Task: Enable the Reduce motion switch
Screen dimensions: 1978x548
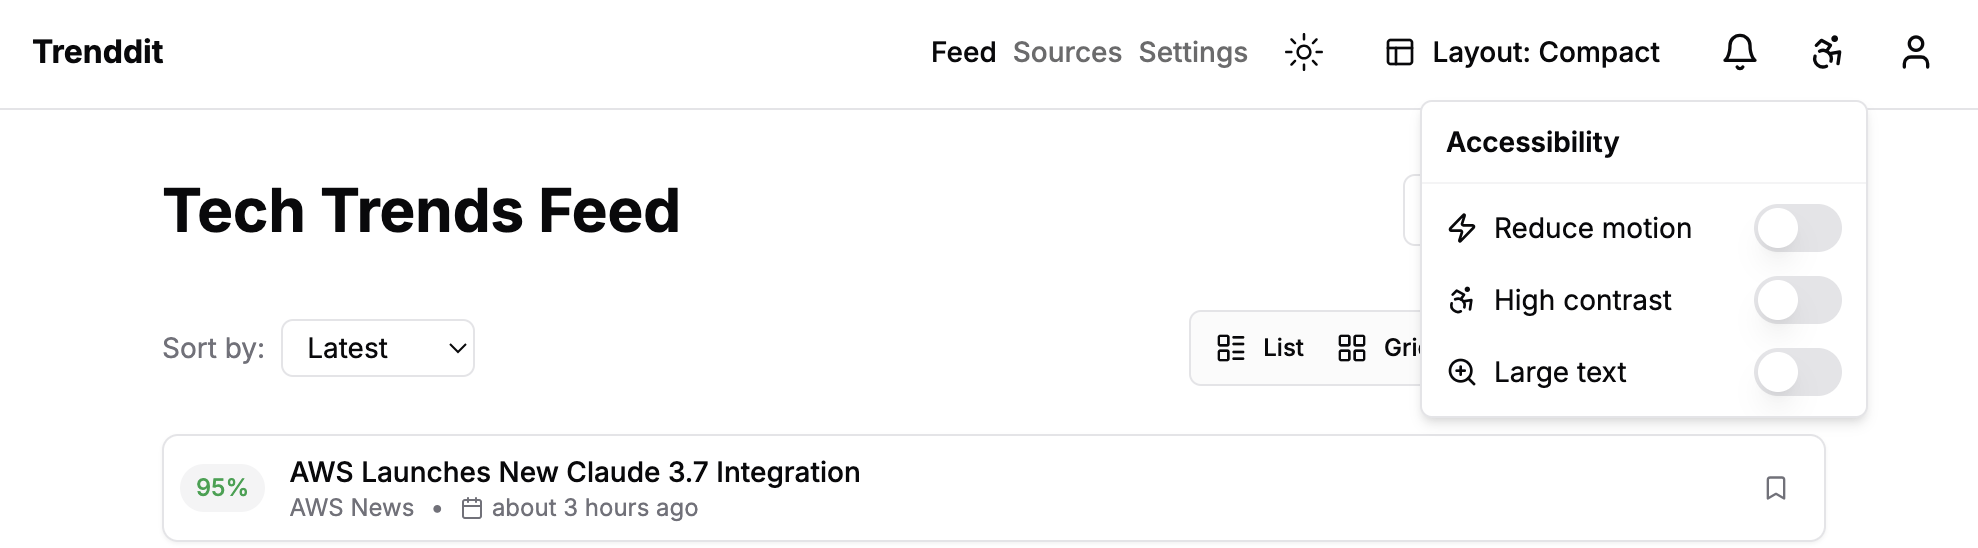Action: click(x=1797, y=228)
